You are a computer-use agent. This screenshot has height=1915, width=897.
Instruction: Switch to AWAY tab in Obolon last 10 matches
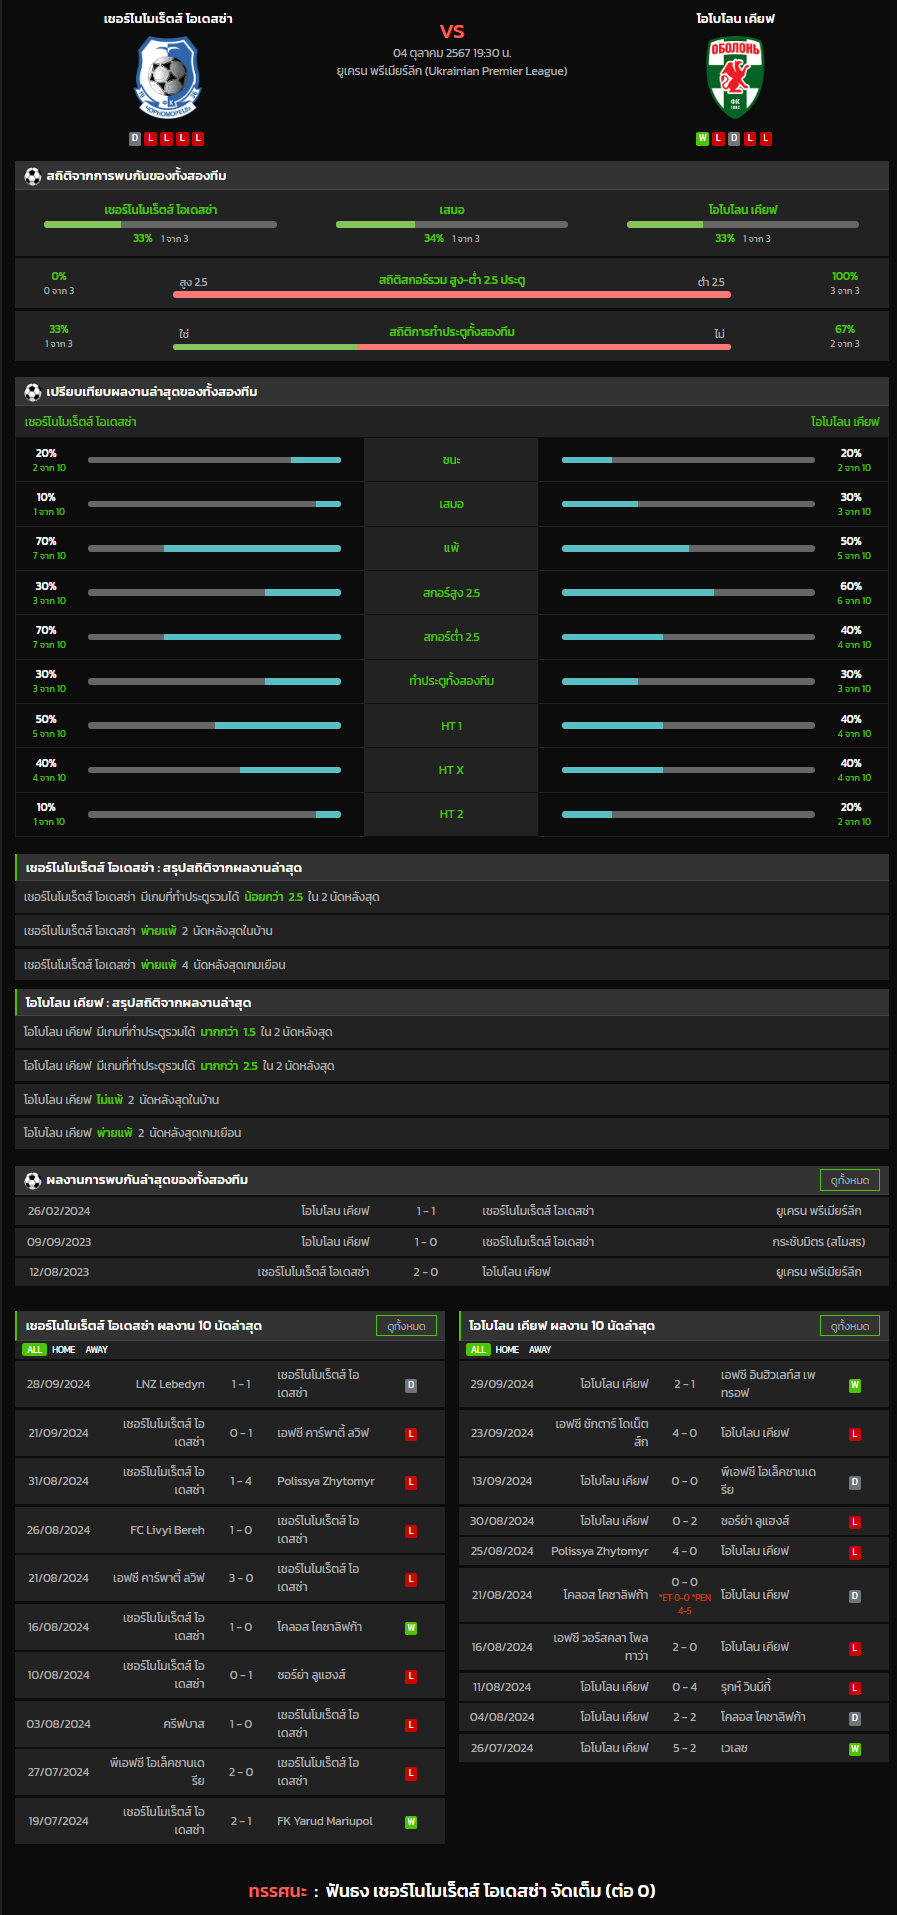[541, 1350]
